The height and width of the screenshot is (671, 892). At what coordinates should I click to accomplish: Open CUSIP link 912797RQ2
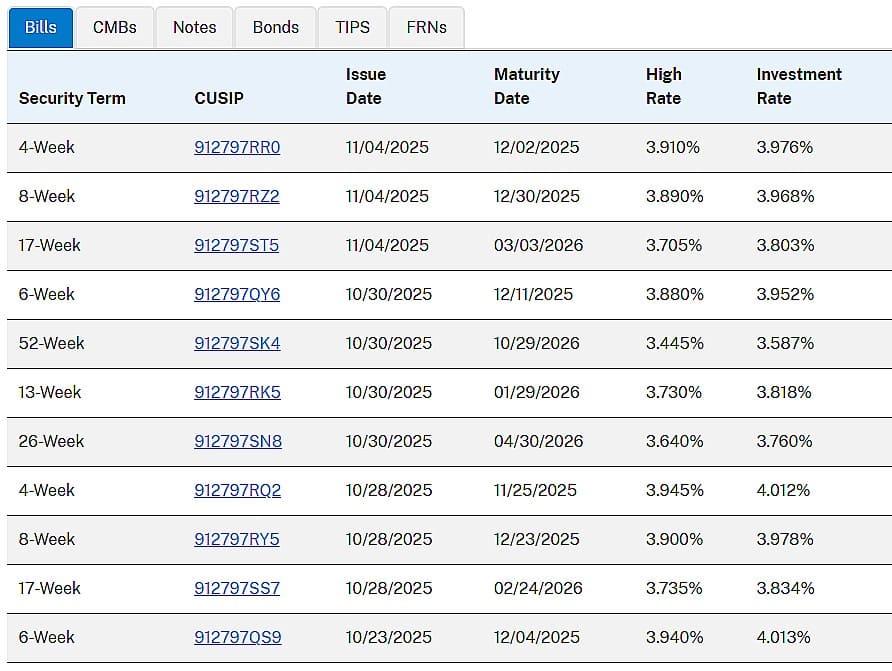point(237,490)
